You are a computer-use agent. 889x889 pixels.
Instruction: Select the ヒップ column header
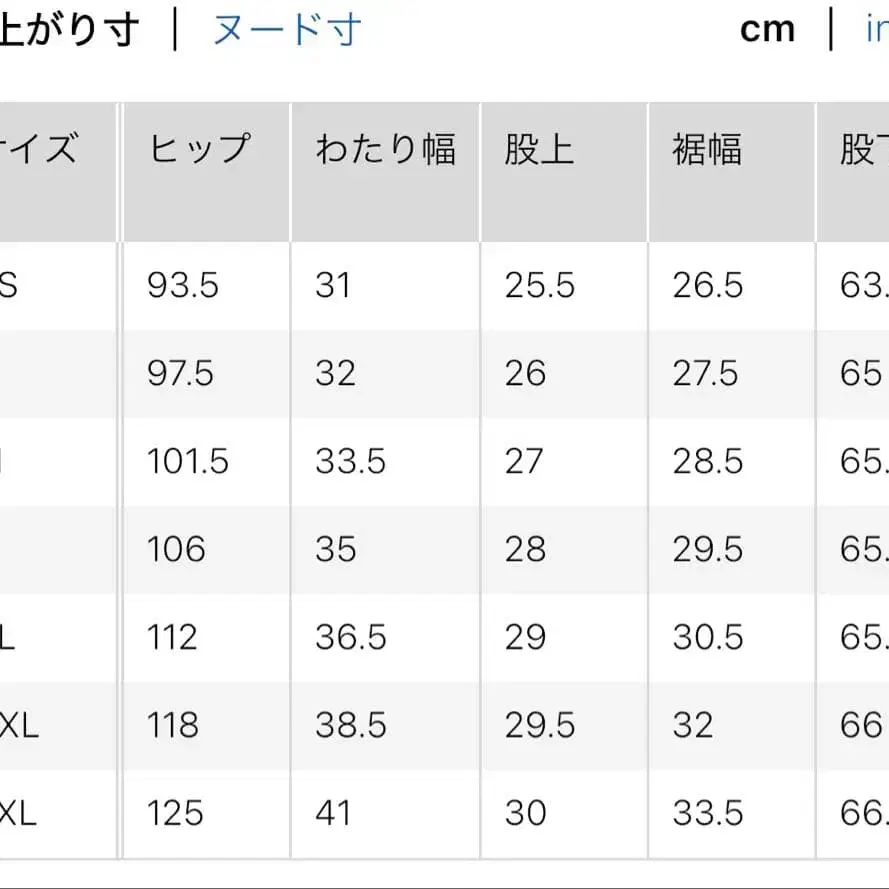click(x=201, y=148)
